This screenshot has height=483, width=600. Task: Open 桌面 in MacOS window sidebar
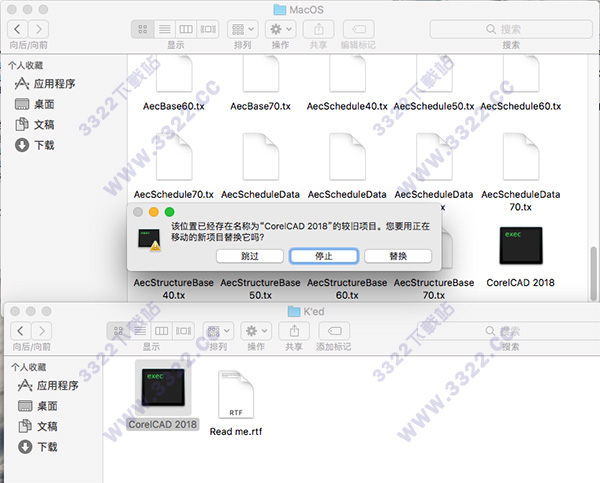click(x=34, y=104)
